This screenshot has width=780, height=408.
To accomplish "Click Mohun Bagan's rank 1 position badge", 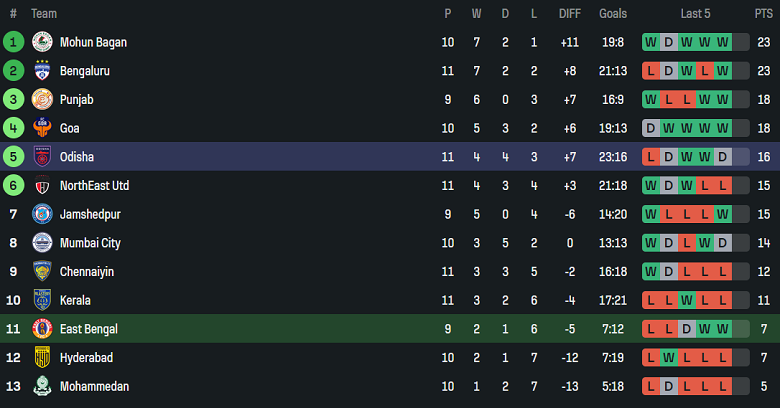I will (x=13, y=42).
